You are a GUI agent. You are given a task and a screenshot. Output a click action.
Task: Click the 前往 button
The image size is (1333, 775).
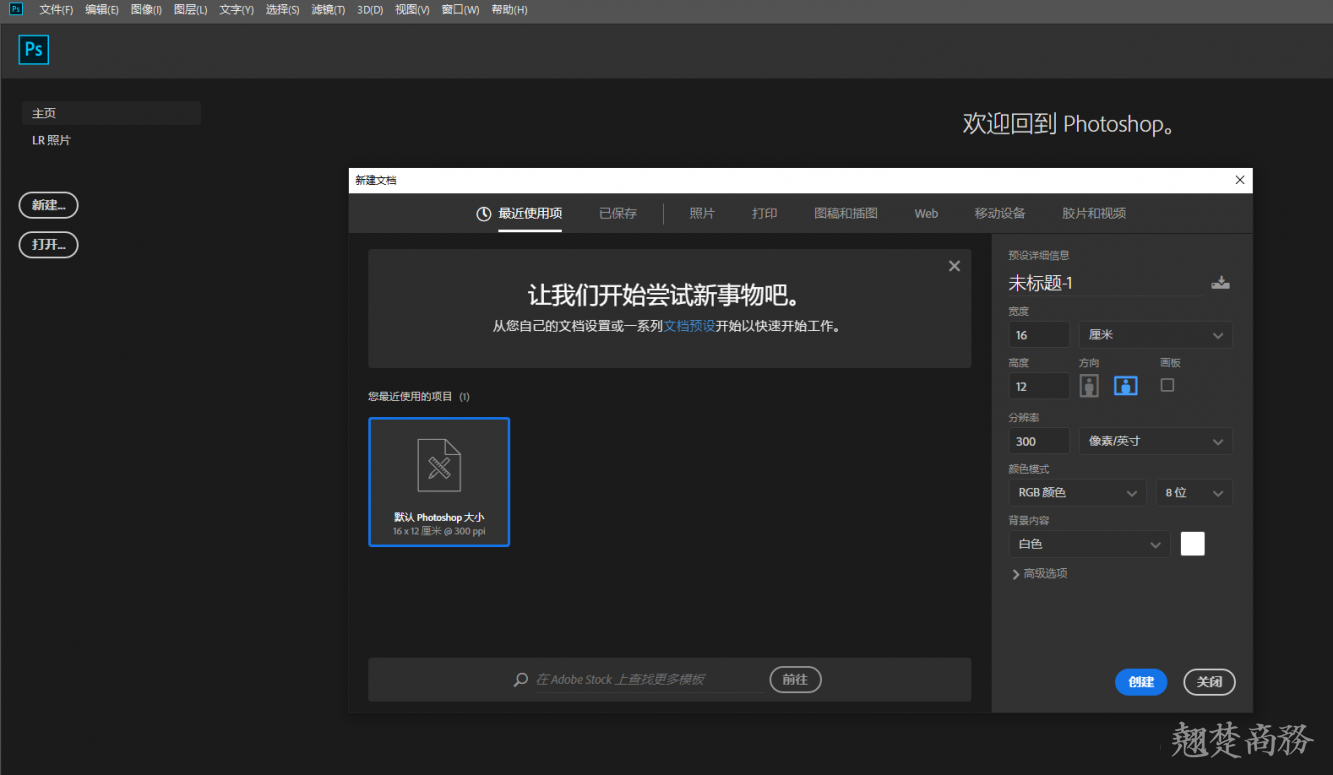pyautogui.click(x=795, y=680)
